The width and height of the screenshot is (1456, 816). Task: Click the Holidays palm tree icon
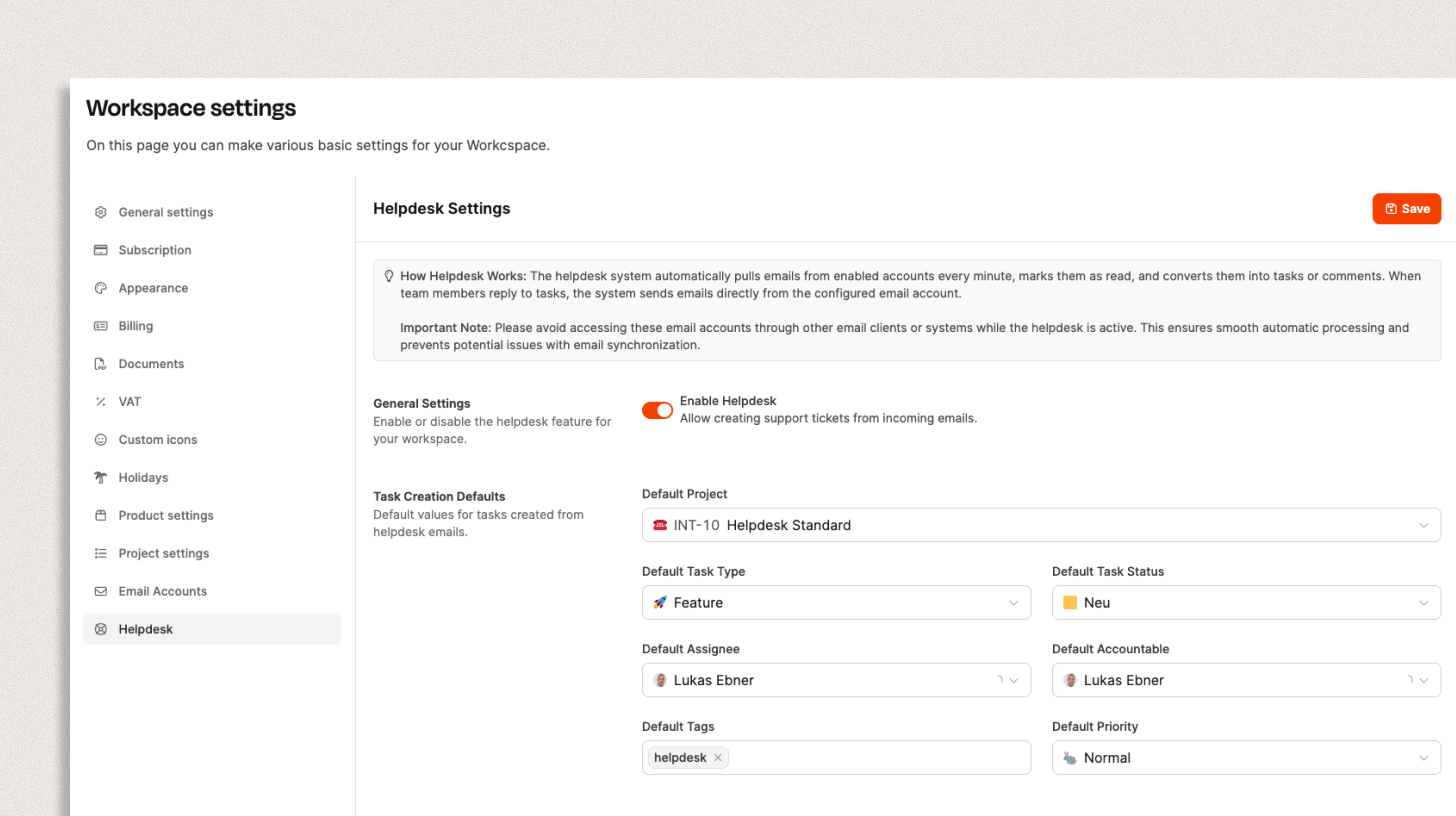(100, 478)
